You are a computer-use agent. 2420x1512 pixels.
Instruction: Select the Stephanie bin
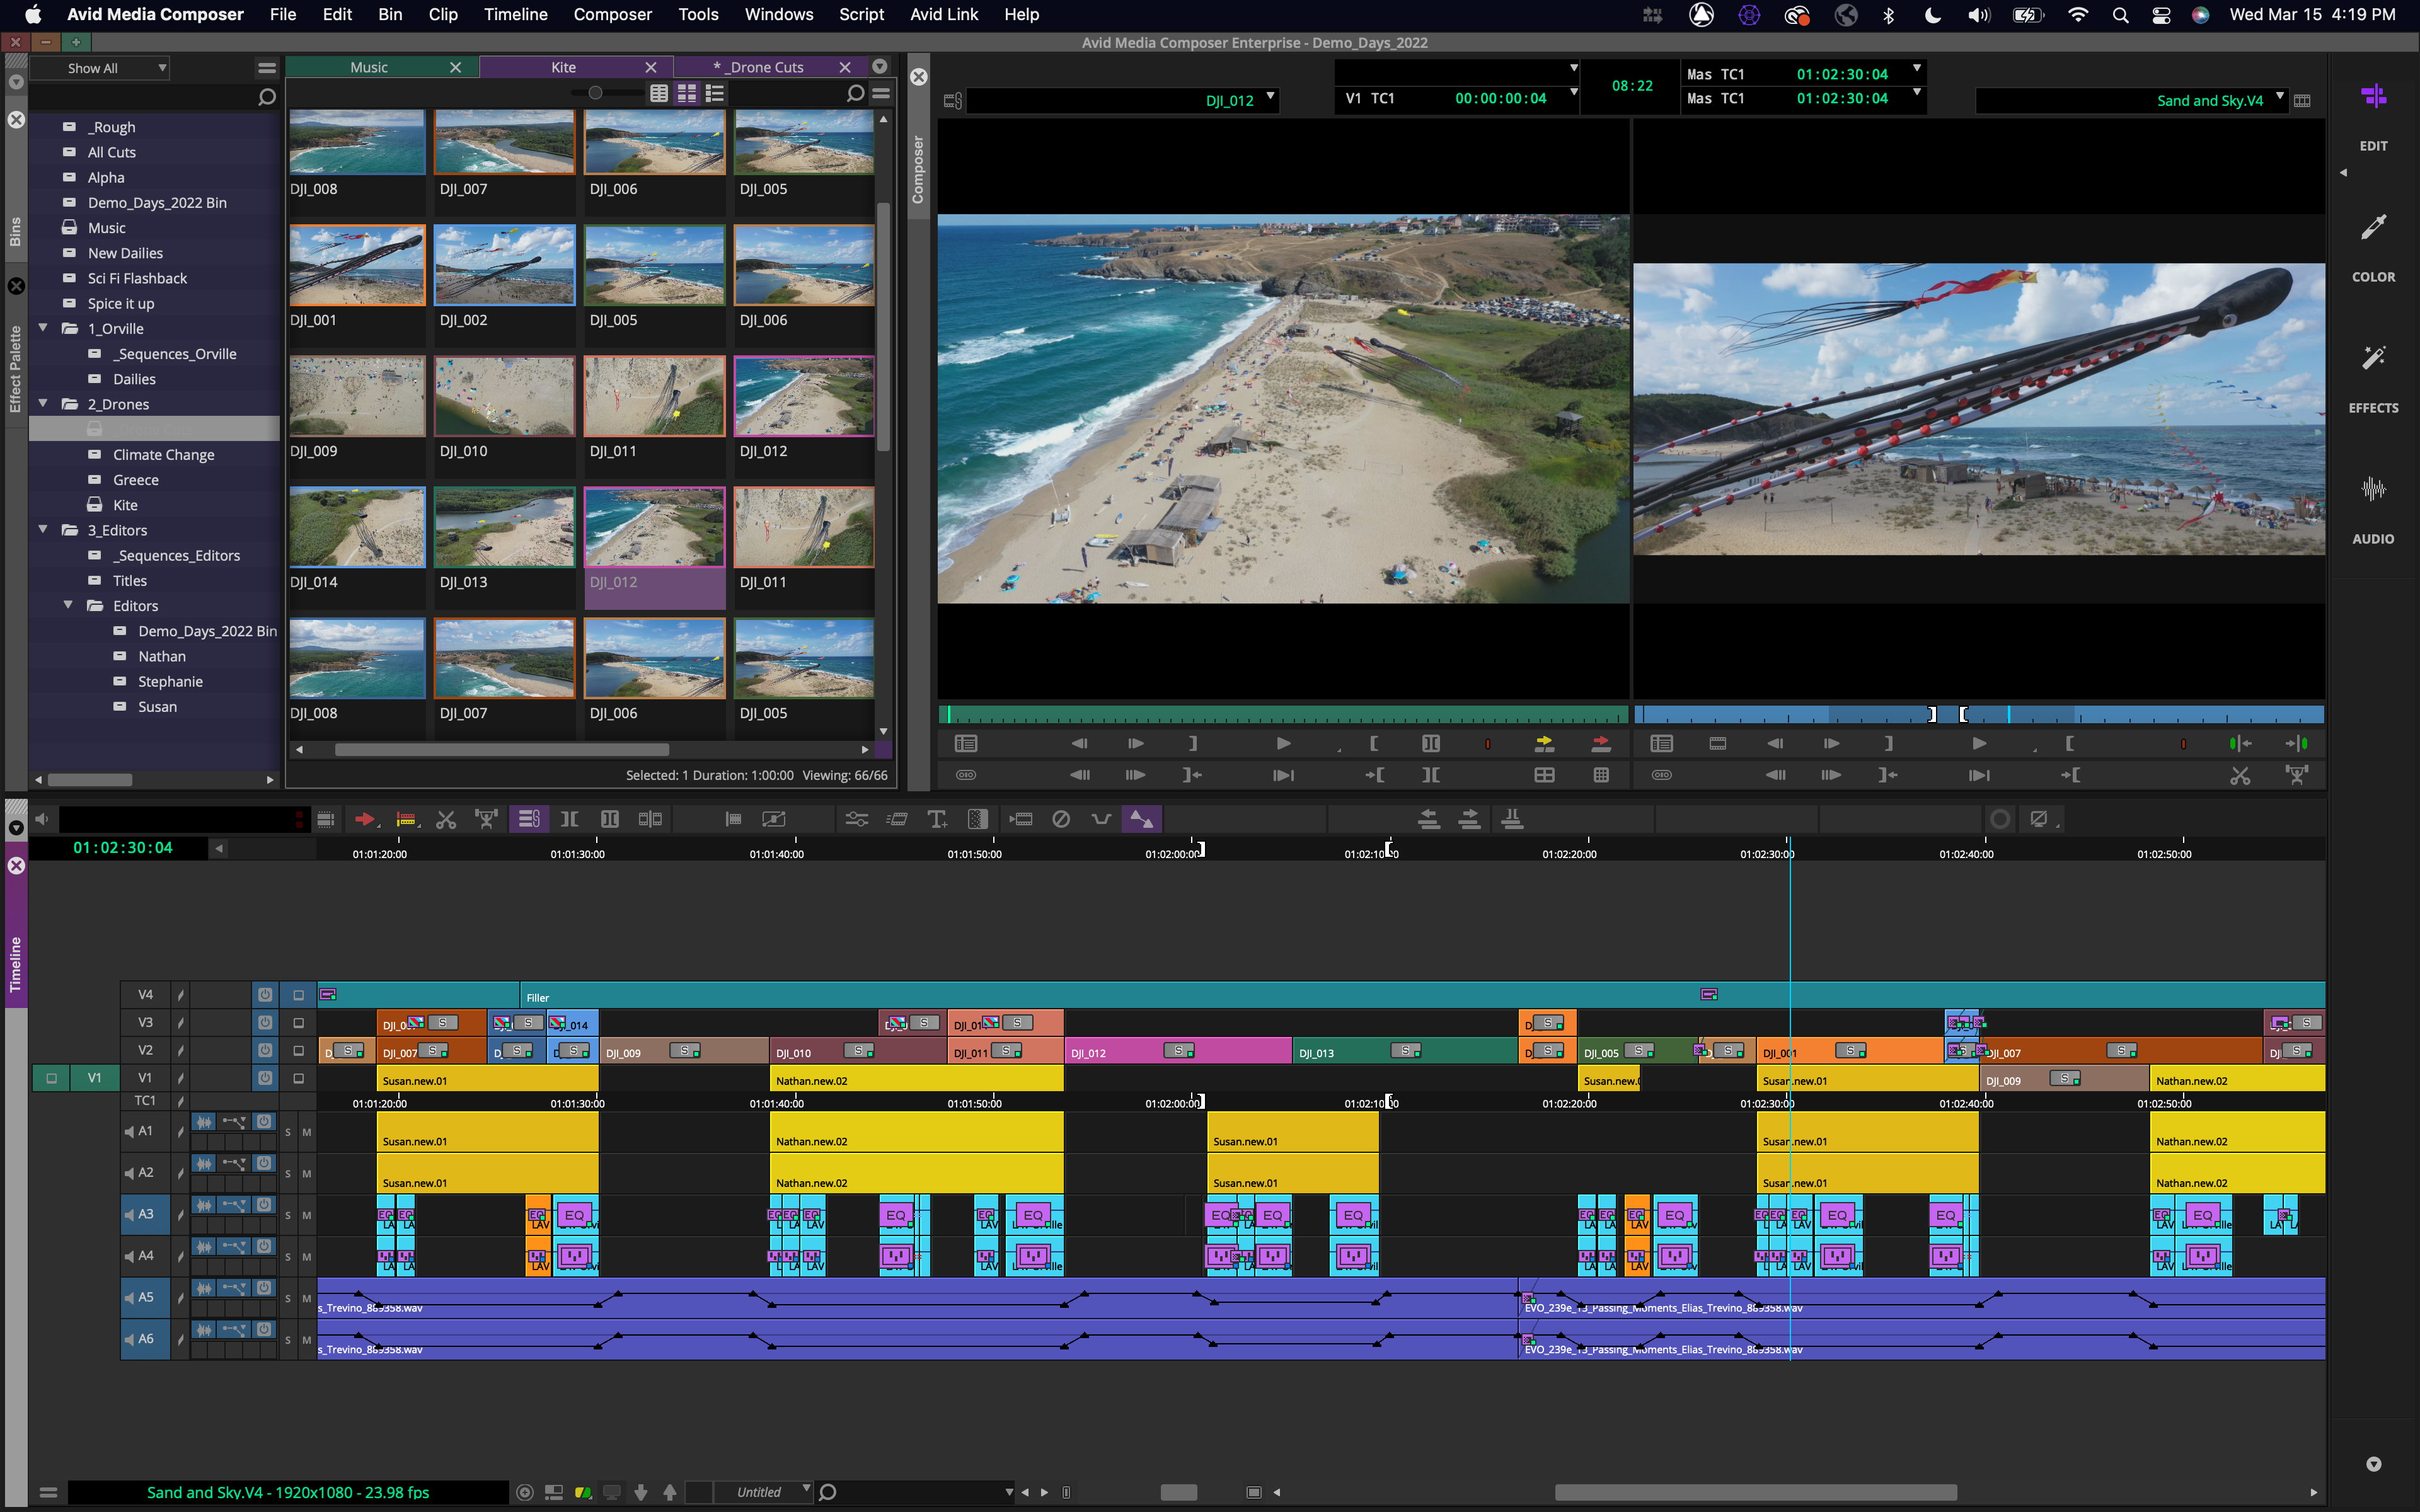[170, 681]
